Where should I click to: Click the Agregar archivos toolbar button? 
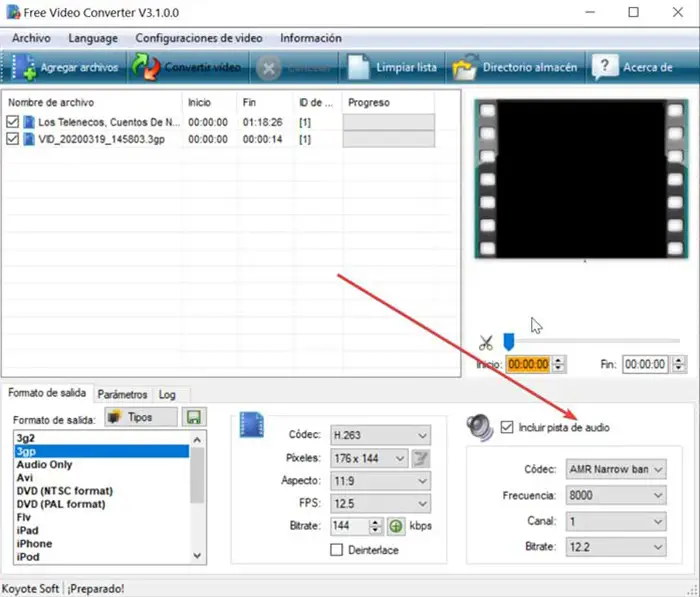65,67
